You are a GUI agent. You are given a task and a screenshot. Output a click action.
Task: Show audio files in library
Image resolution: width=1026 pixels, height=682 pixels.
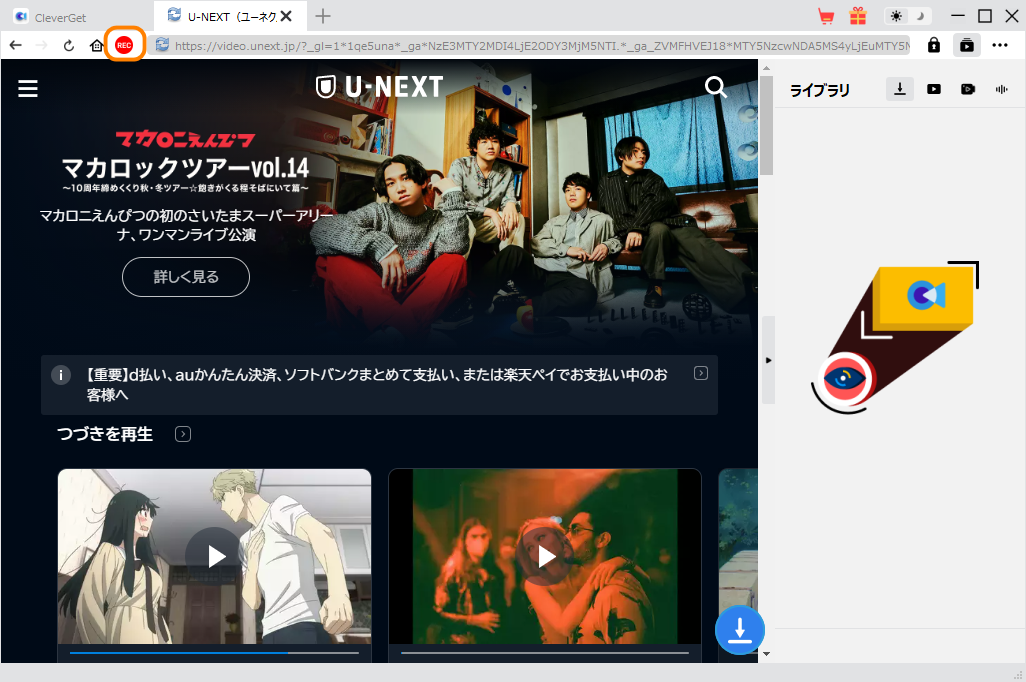click(x=1001, y=89)
